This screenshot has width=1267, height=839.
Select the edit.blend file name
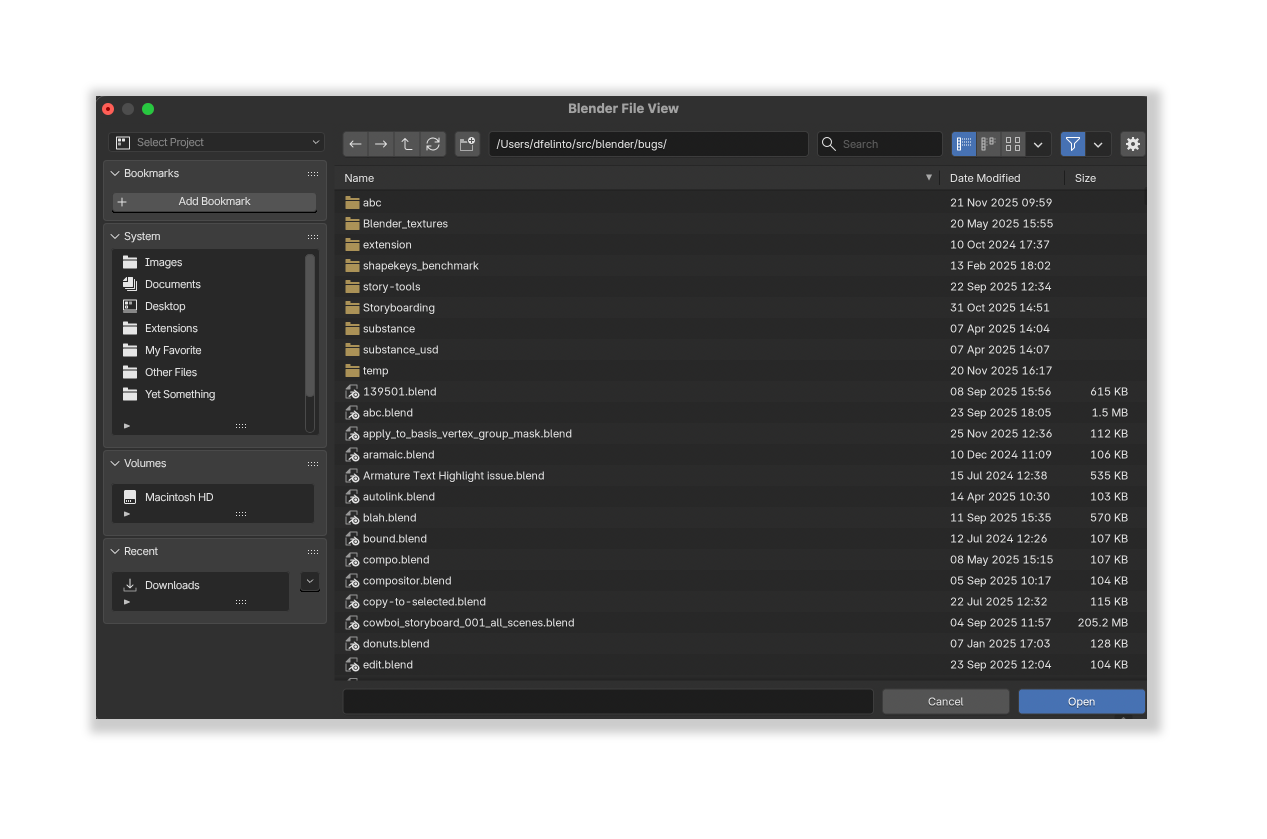pyautogui.click(x=388, y=665)
